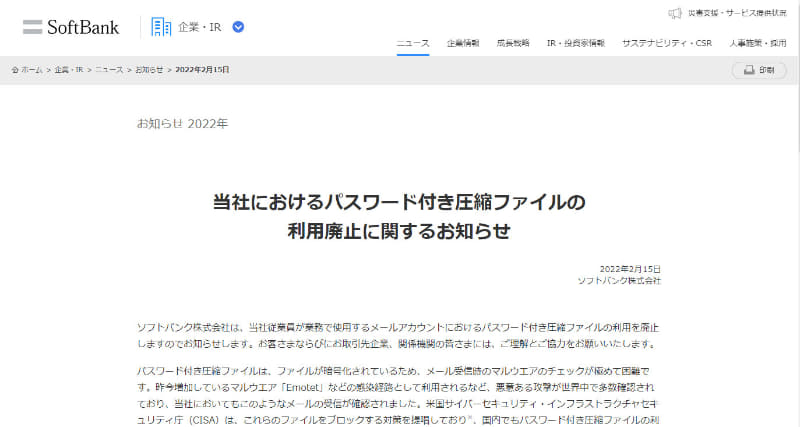Go to 企業・IR in the breadcrumb

[69, 70]
